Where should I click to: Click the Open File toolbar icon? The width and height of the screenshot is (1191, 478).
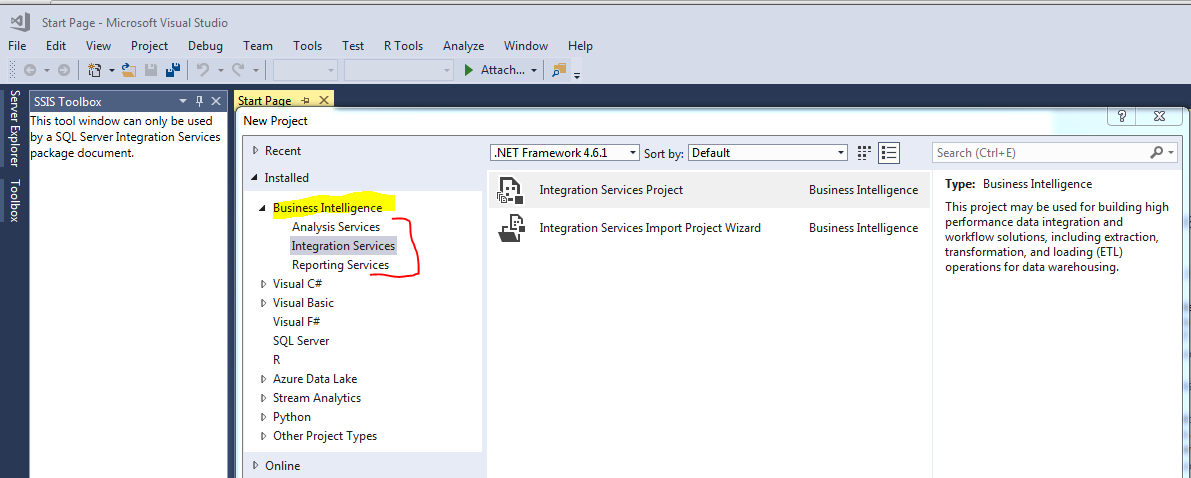pos(129,70)
